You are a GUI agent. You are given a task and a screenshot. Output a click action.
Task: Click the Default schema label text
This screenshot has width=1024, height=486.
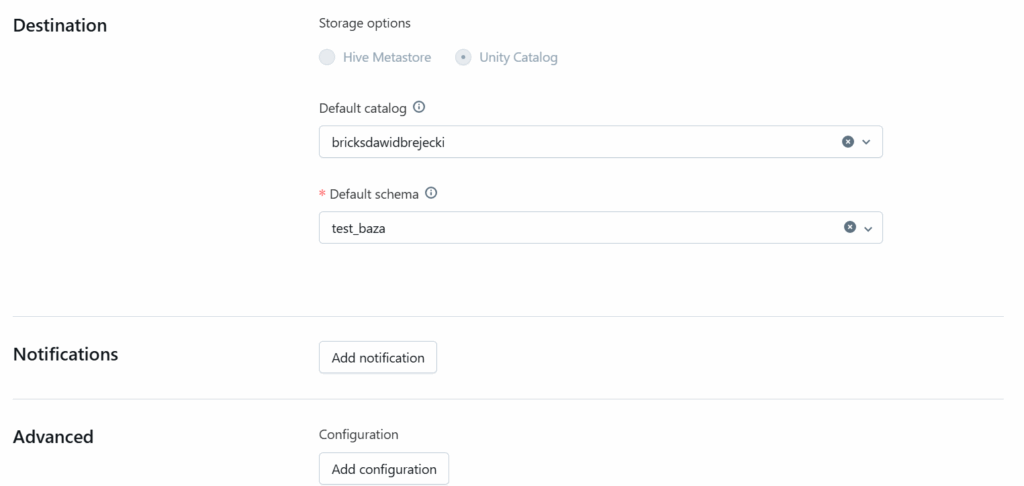[374, 194]
